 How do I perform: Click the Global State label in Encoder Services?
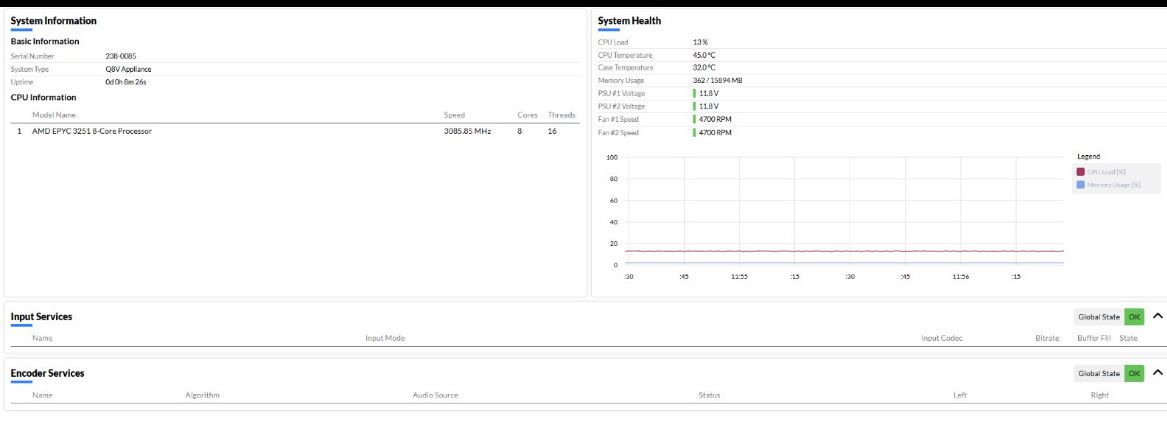click(x=1099, y=374)
